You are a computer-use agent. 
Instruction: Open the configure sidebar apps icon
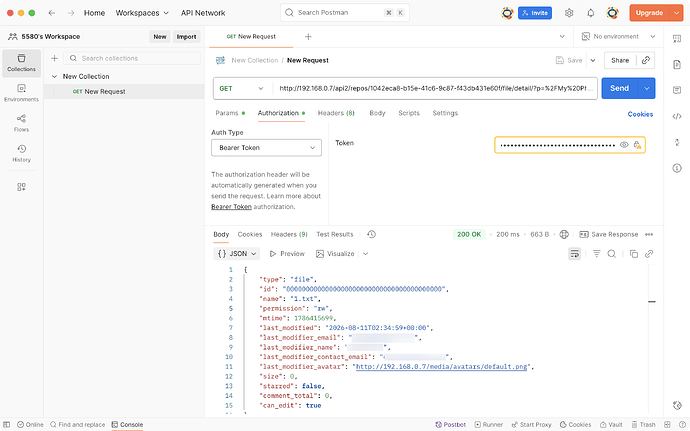coord(21,187)
